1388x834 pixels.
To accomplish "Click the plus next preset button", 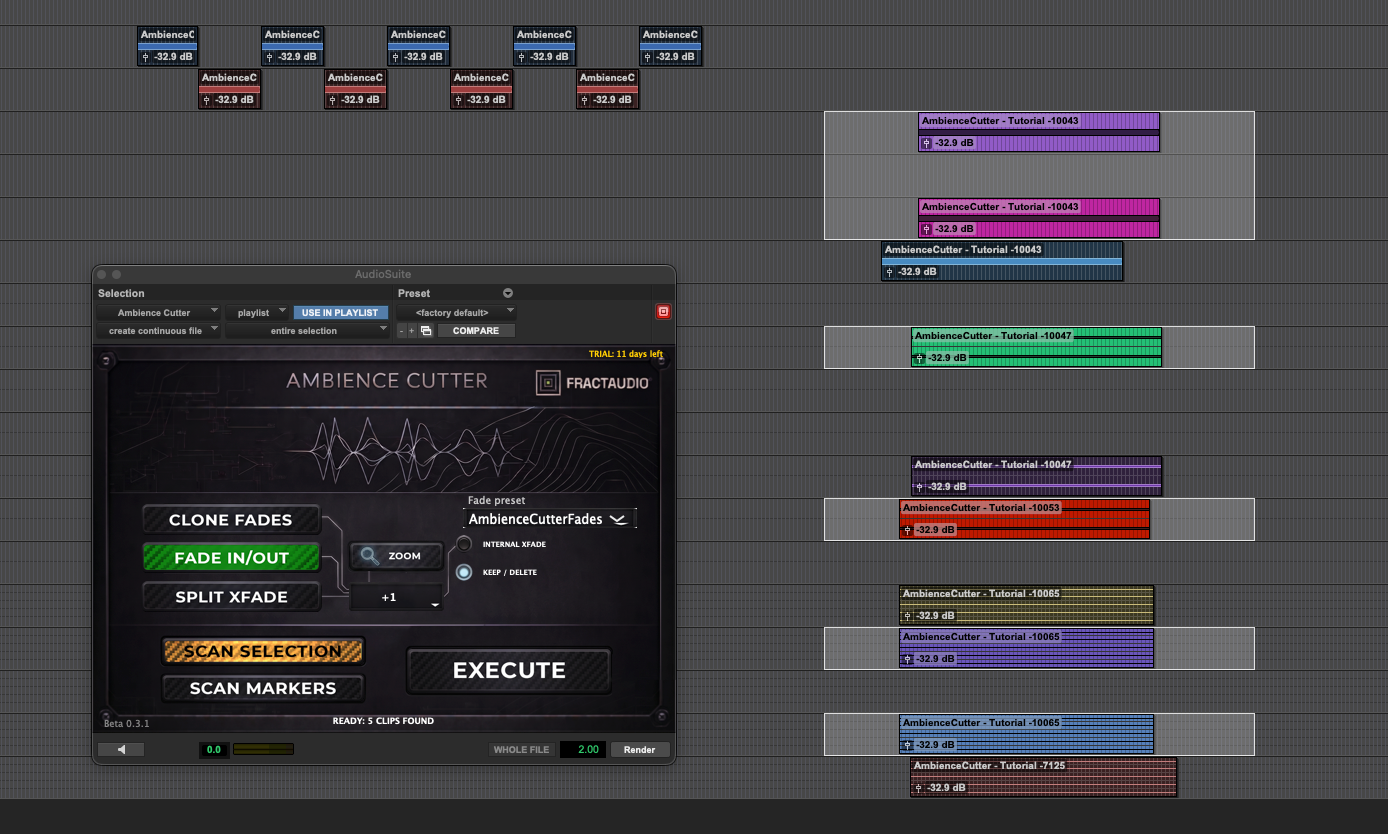I will point(411,331).
